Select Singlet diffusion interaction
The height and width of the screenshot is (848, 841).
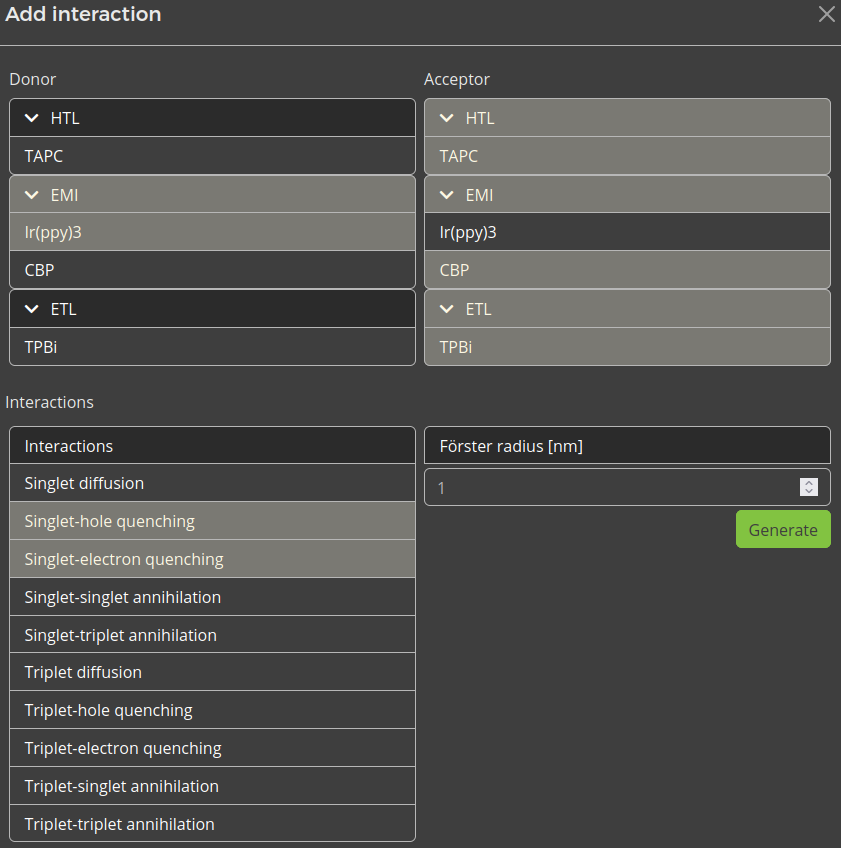point(212,483)
